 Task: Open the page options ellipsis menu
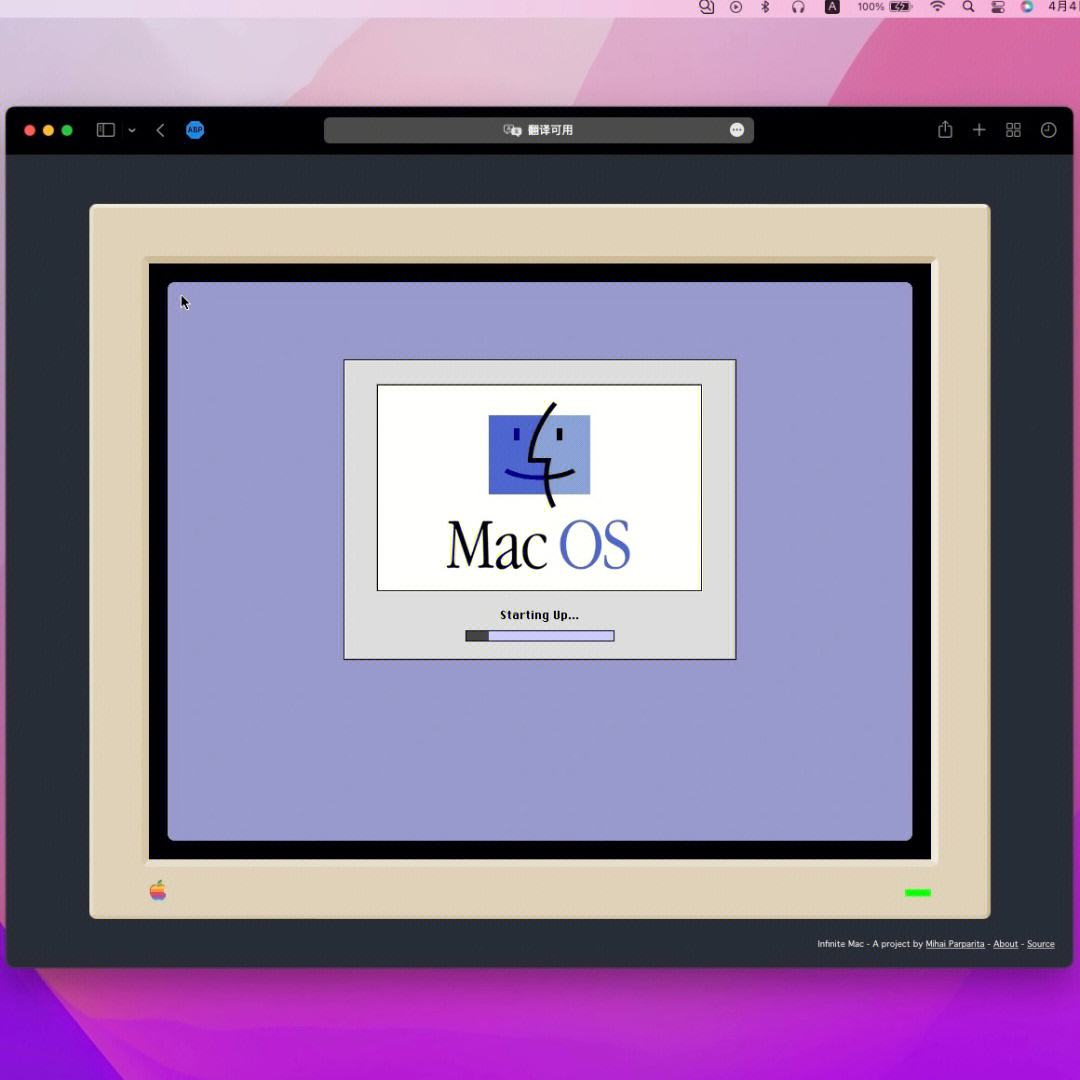pyautogui.click(x=737, y=130)
